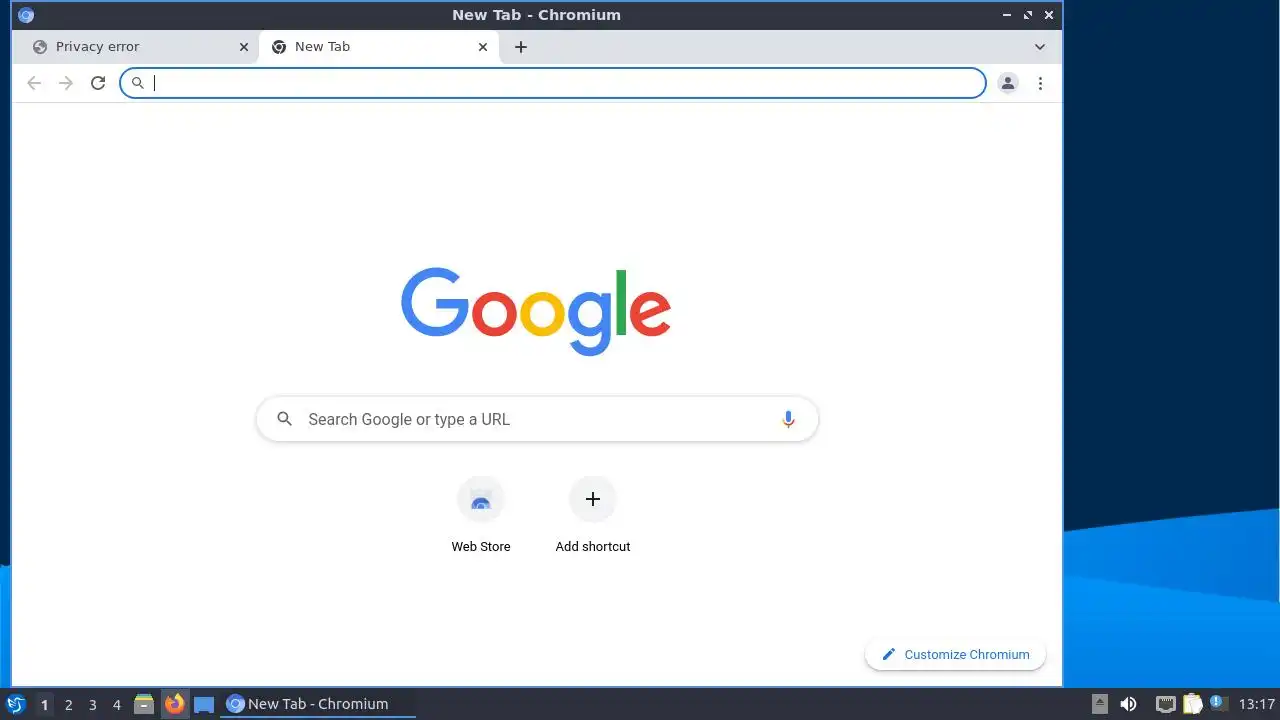Open the network tray icon
Image resolution: width=1280 pixels, height=720 pixels.
click(x=1165, y=704)
